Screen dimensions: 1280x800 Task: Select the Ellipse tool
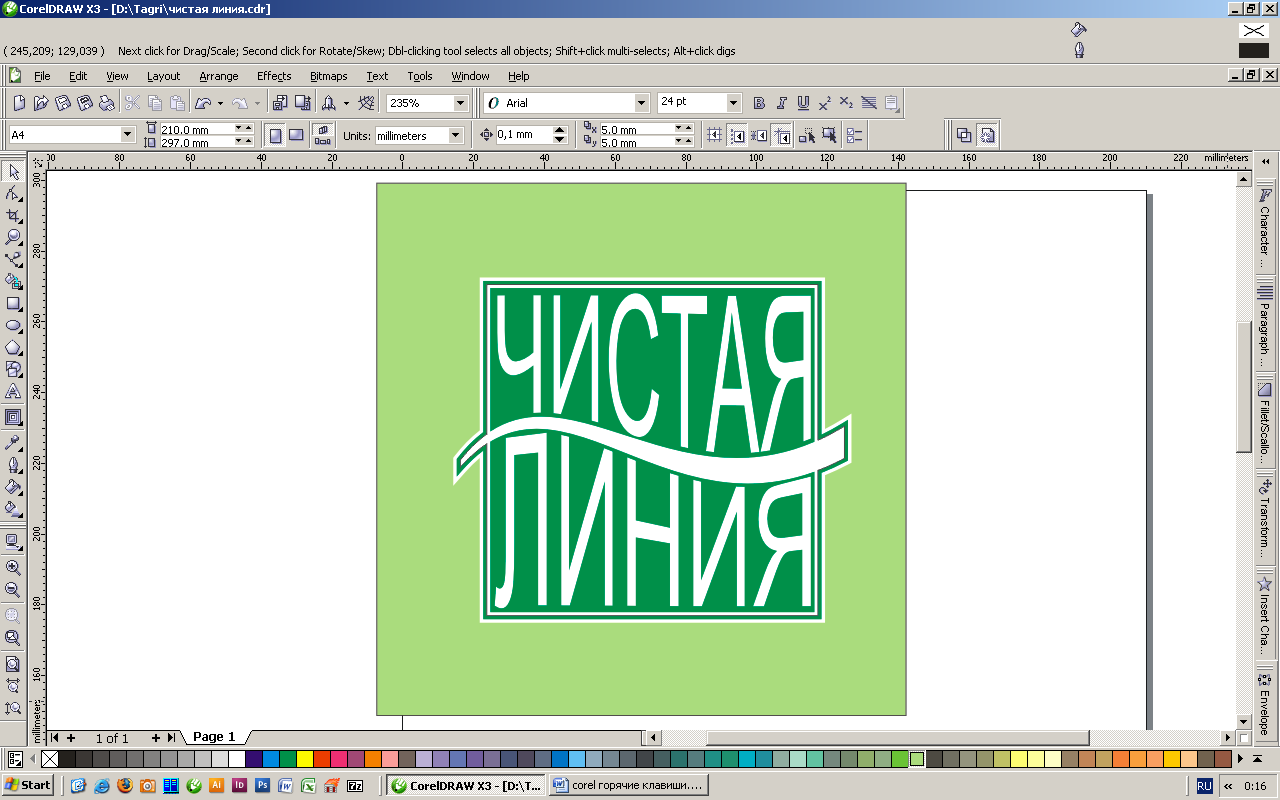tap(14, 325)
